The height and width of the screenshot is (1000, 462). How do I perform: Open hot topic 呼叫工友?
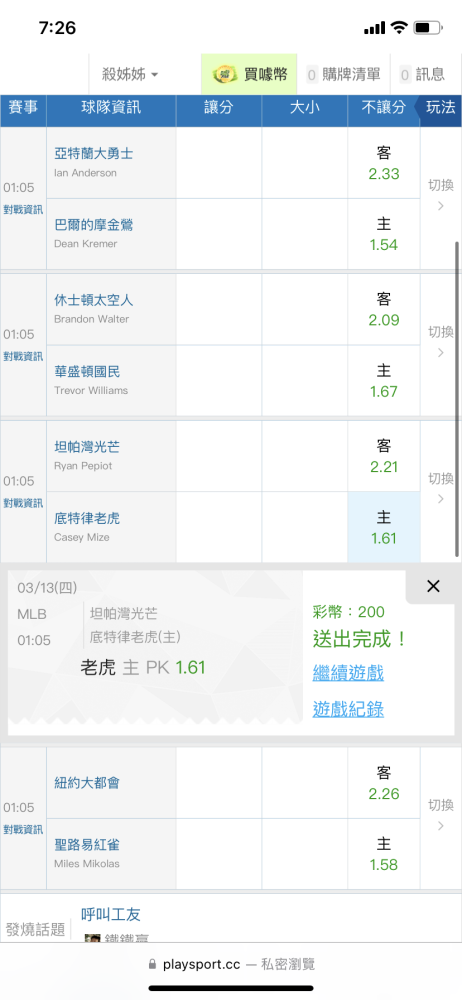(x=111, y=914)
